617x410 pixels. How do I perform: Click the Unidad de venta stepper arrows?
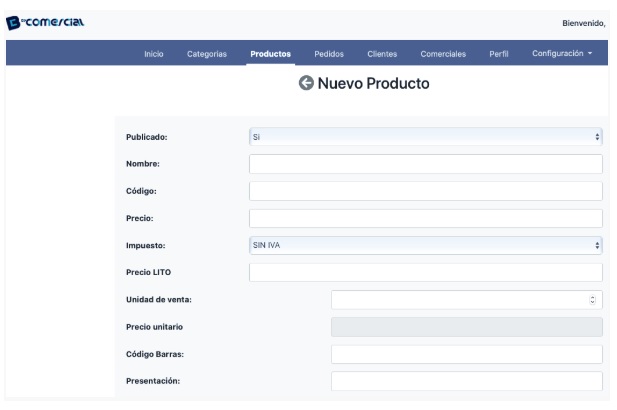pyautogui.click(x=592, y=300)
